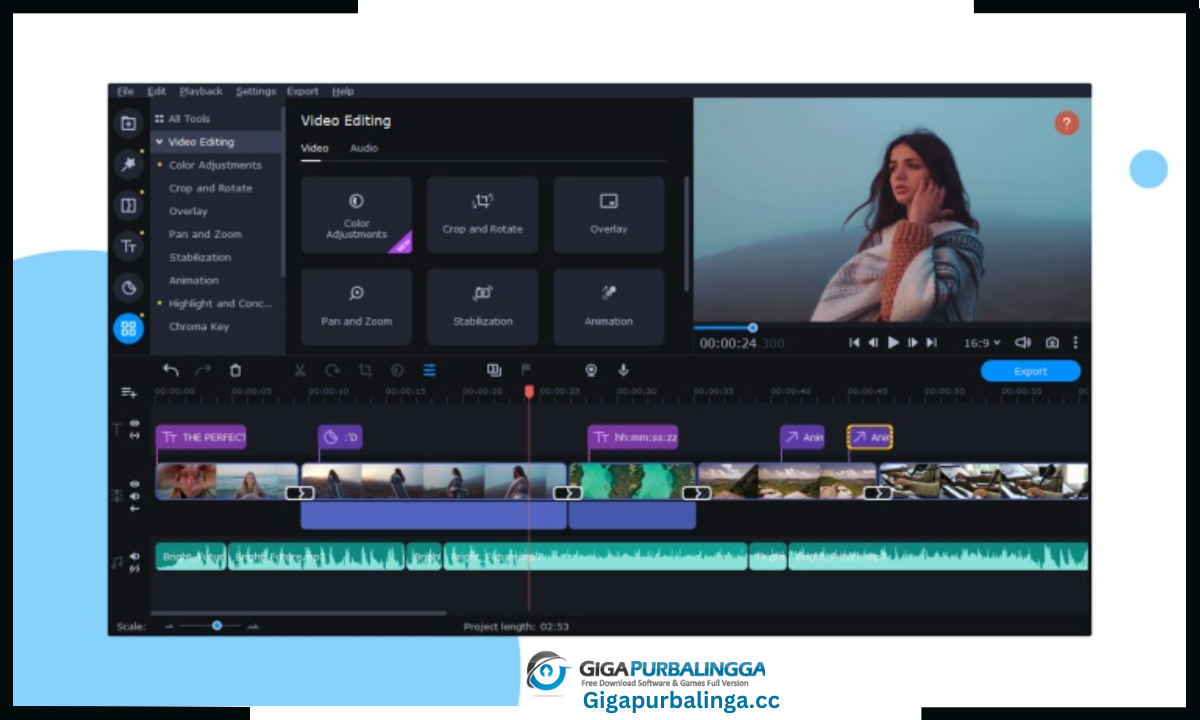The height and width of the screenshot is (720, 1200).
Task: Select Highlight and Conceal in the tools list
Action: [x=220, y=303]
